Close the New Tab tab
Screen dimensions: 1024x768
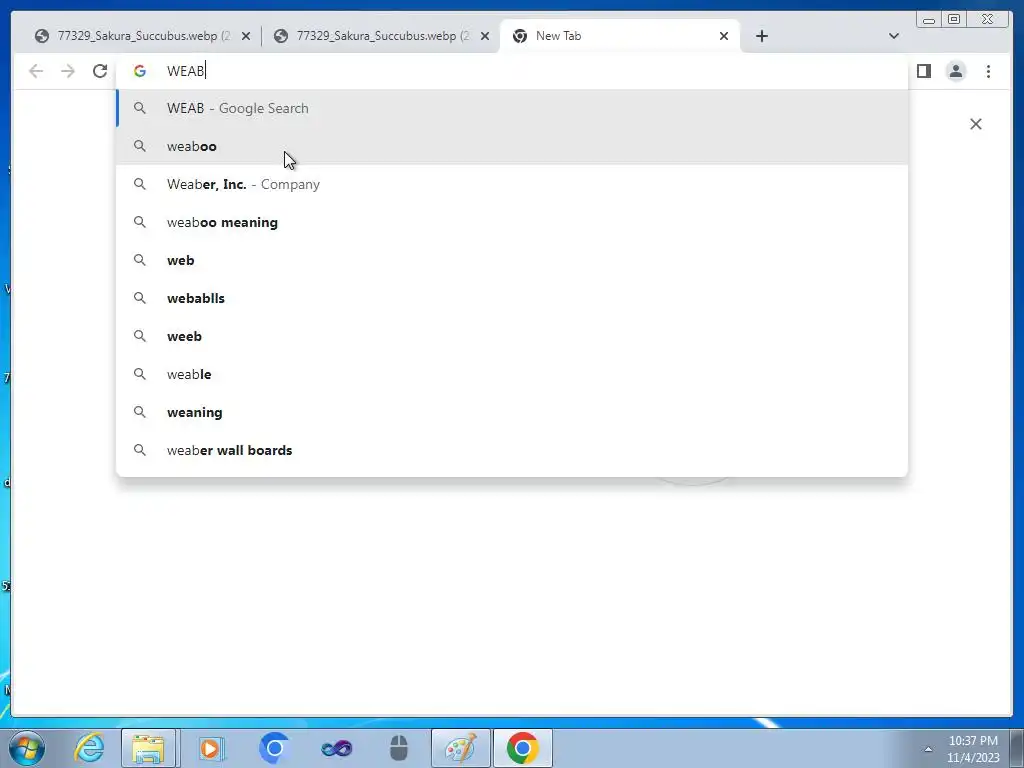pos(724,37)
